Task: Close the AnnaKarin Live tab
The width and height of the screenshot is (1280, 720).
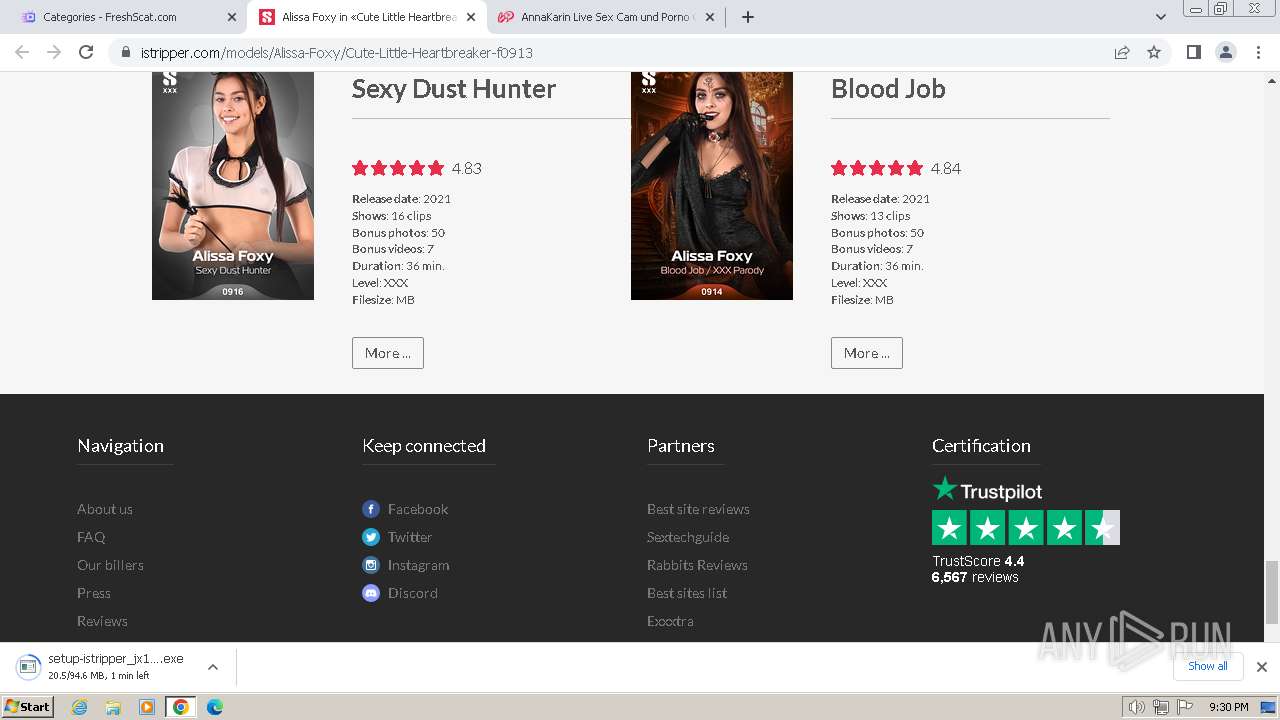Action: coord(710,17)
